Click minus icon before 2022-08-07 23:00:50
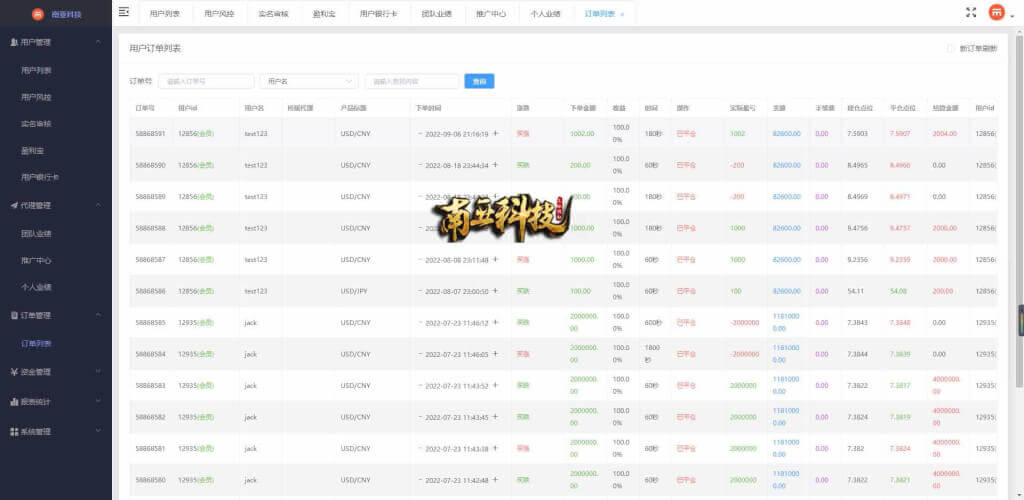The width and height of the screenshot is (1024, 500). (420, 290)
